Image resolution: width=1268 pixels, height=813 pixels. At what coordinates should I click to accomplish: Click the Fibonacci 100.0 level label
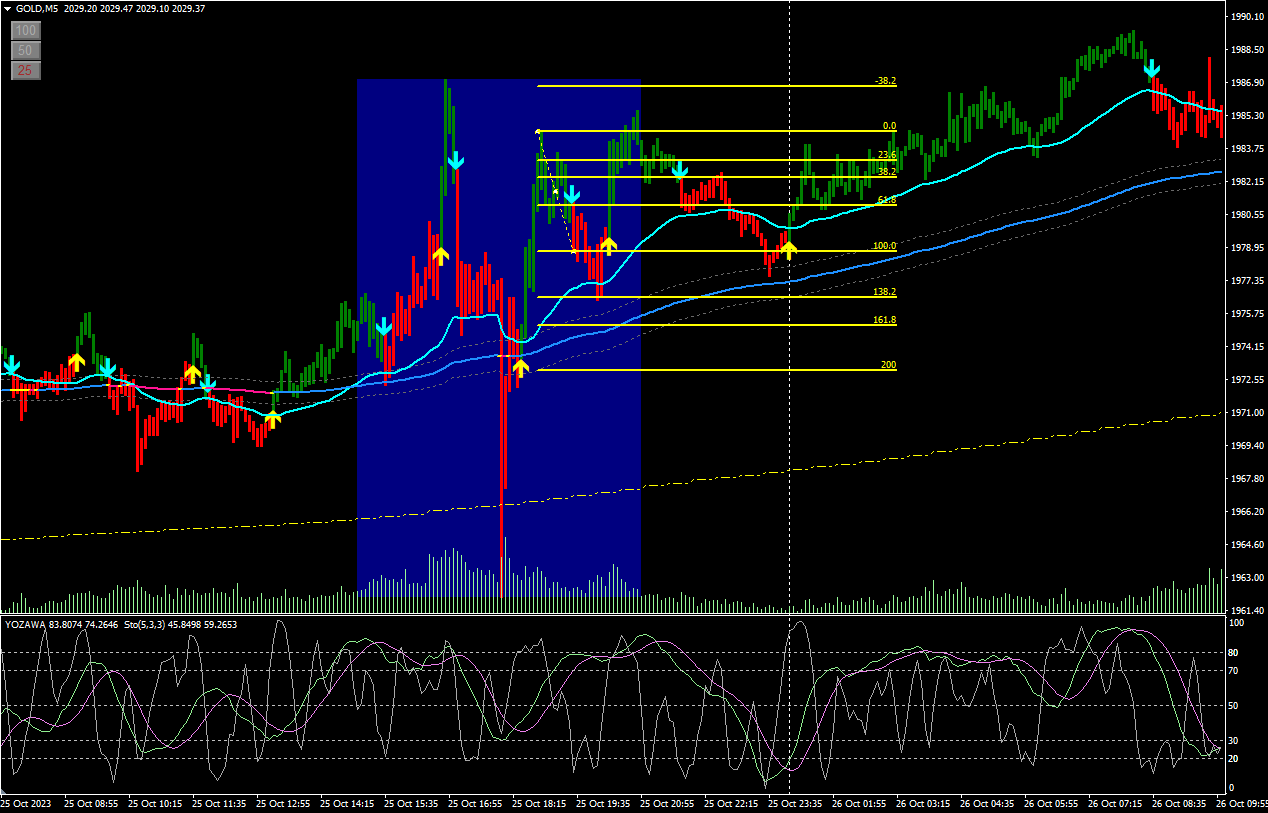(x=884, y=246)
